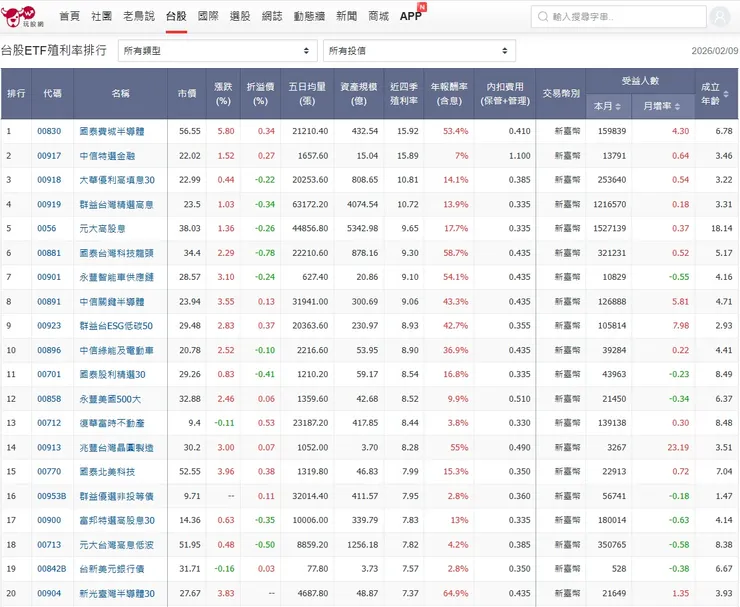Open 元大台灣高息低波 link
The height and width of the screenshot is (607, 740).
(117, 545)
